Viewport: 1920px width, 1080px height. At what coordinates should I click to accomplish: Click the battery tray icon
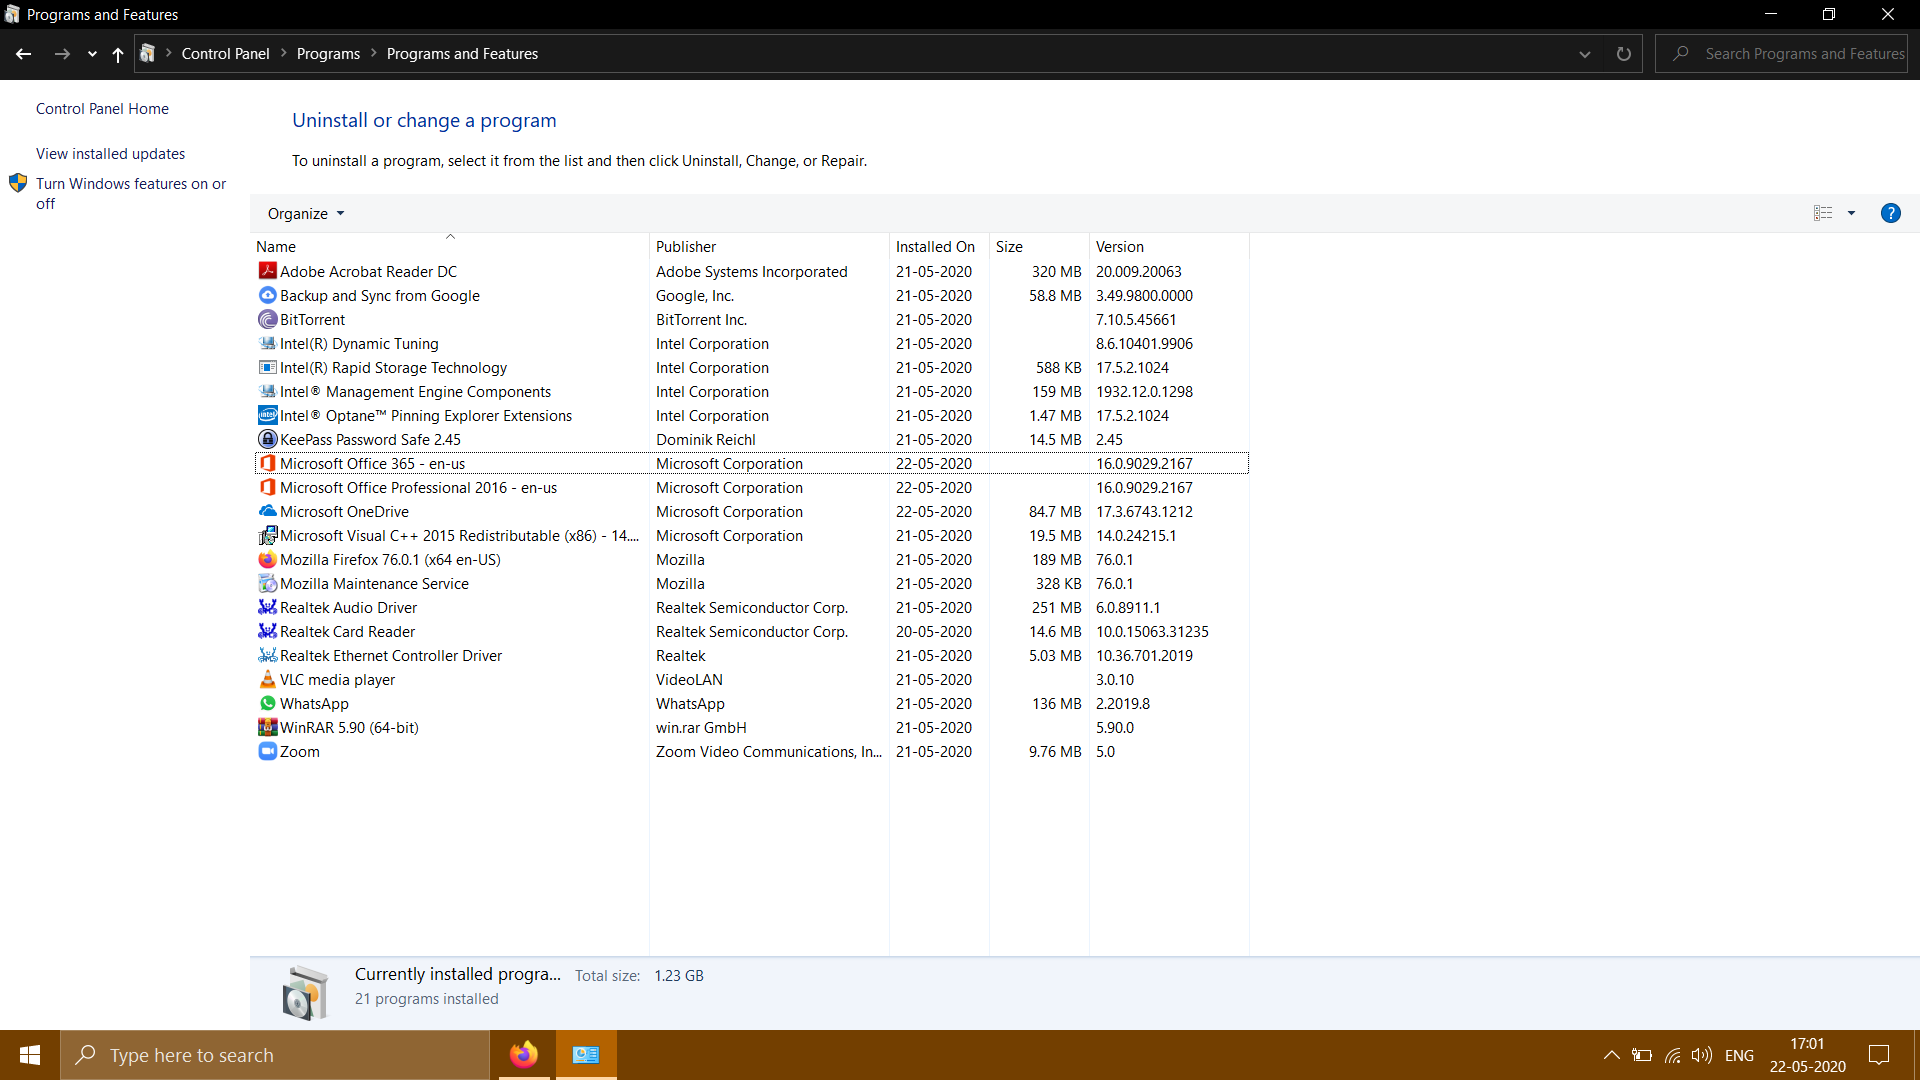coord(1641,1055)
